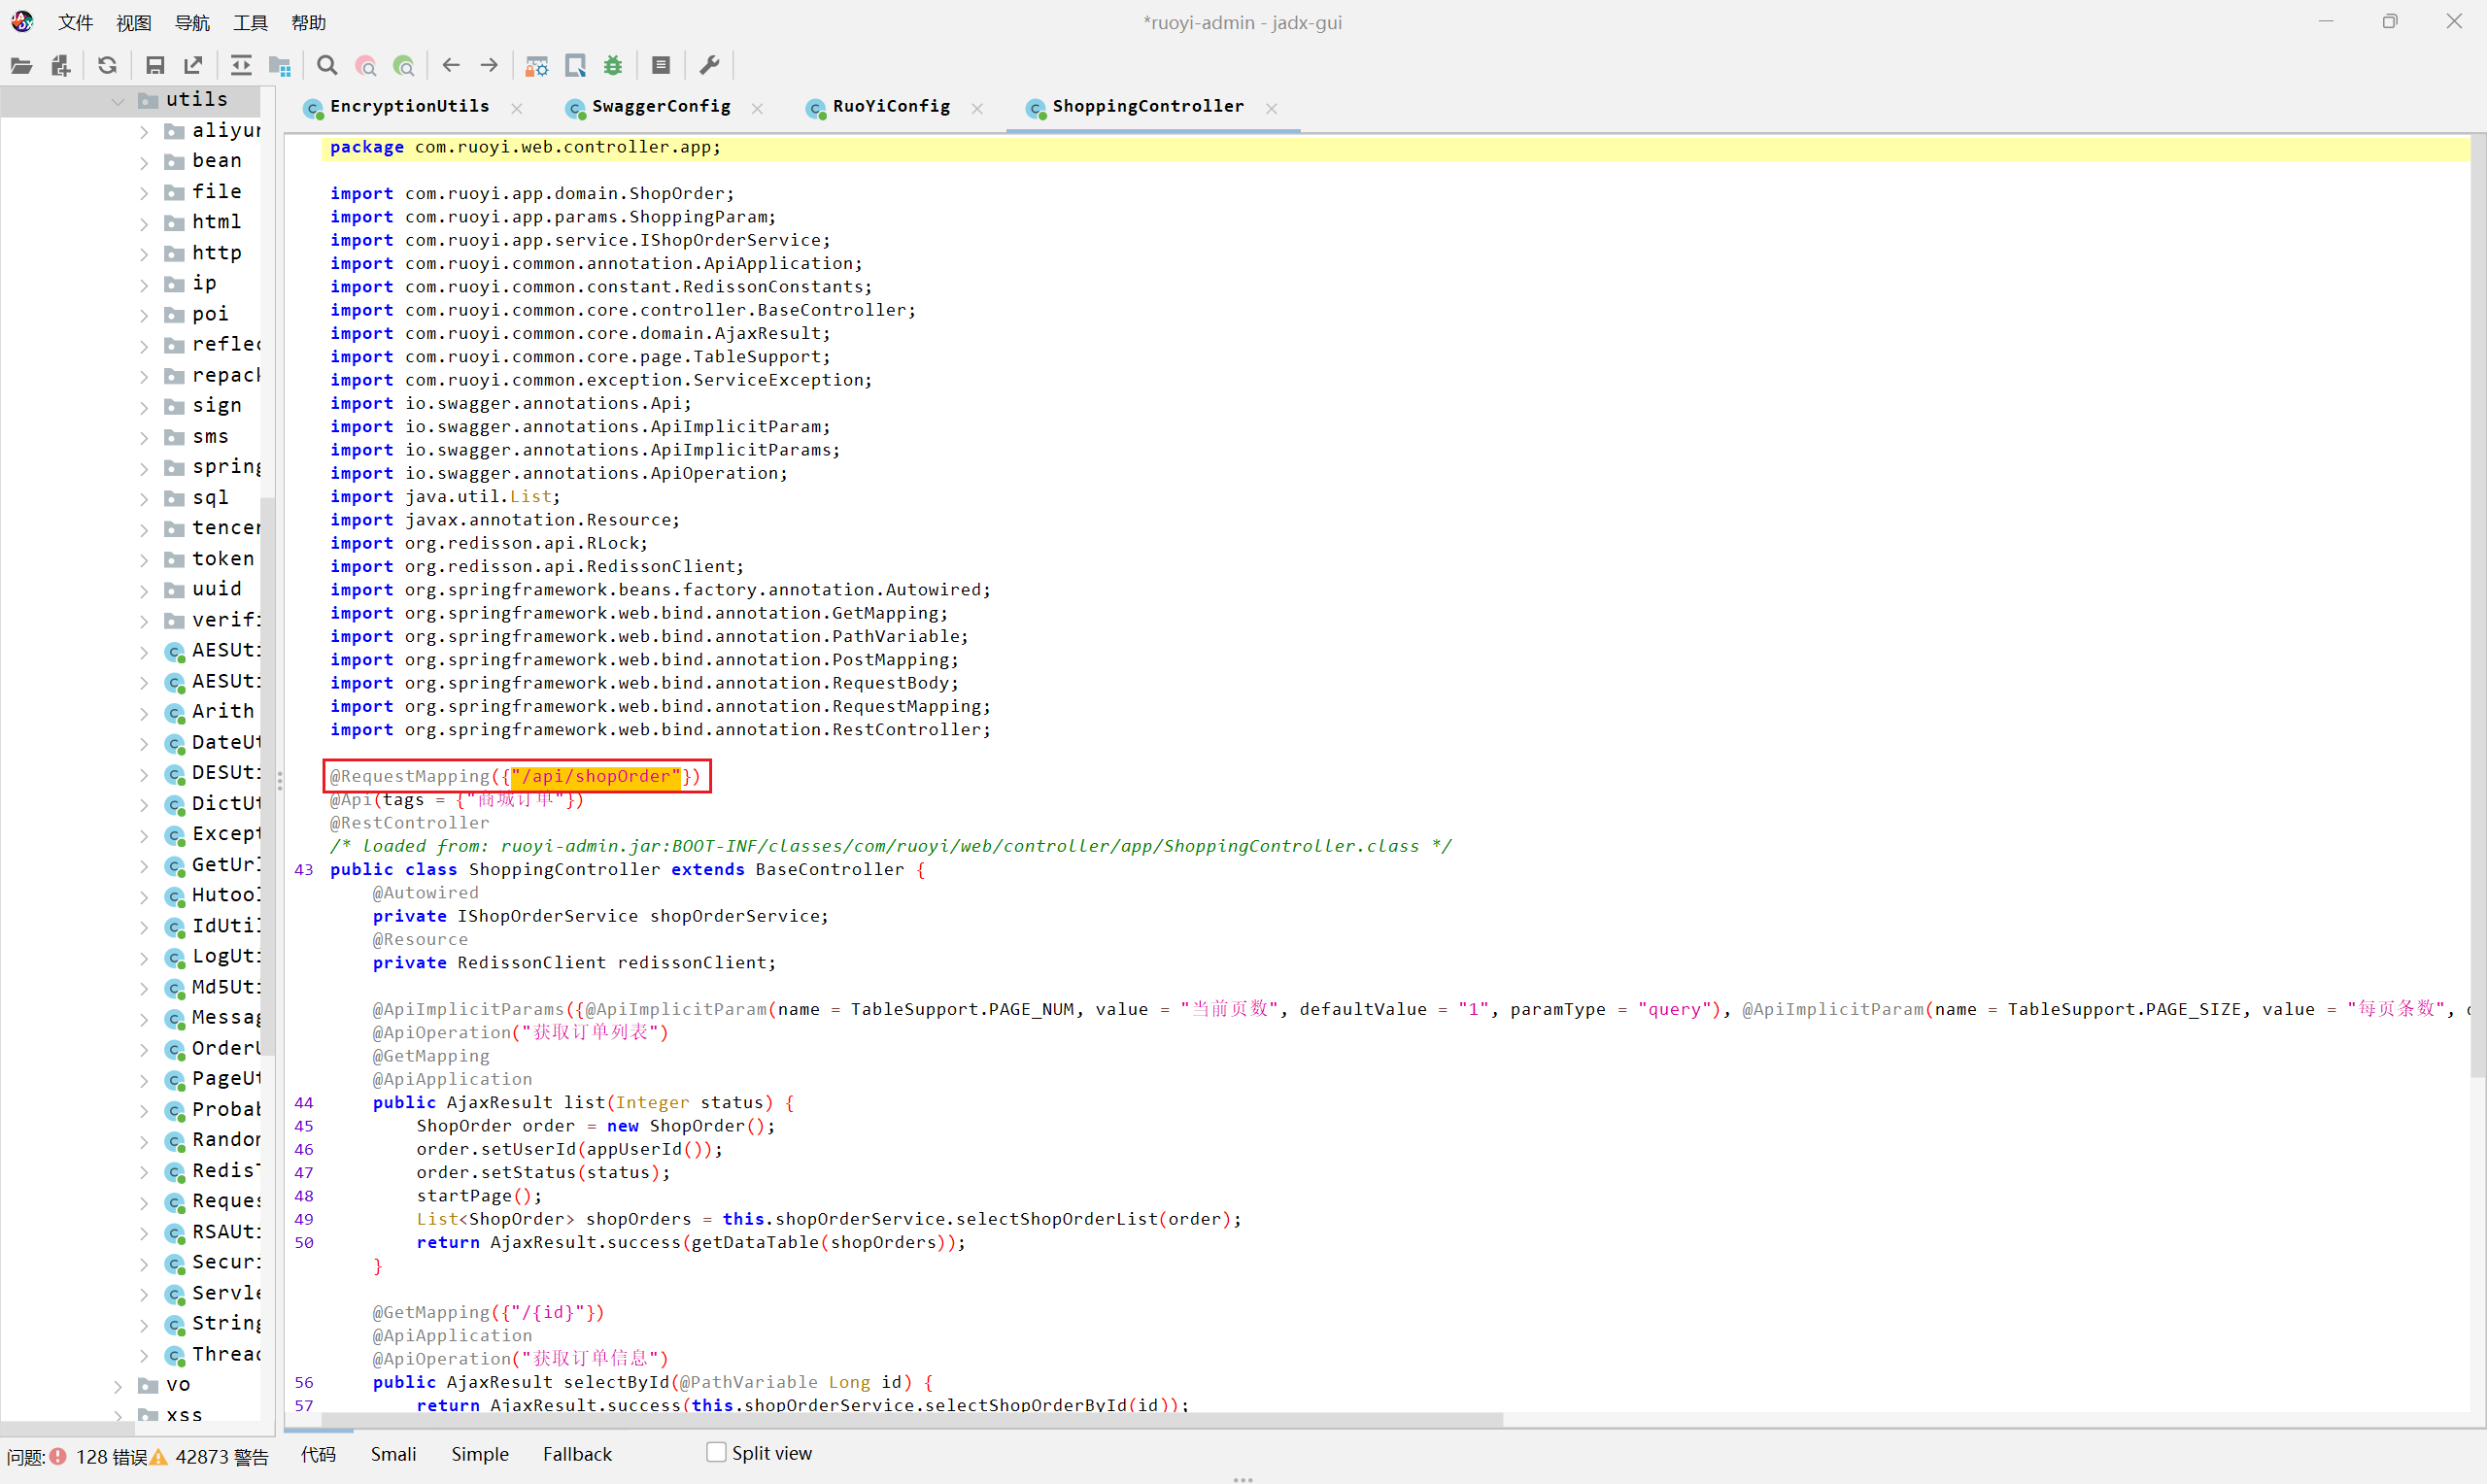Image resolution: width=2487 pixels, height=1484 pixels.
Task: Click the jadx app logo icon
Action: [x=22, y=22]
